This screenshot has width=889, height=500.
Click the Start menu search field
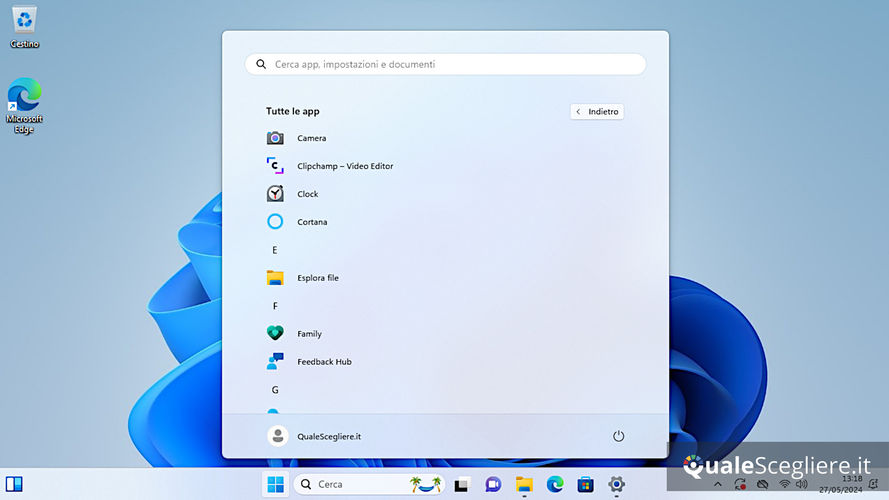tap(445, 64)
